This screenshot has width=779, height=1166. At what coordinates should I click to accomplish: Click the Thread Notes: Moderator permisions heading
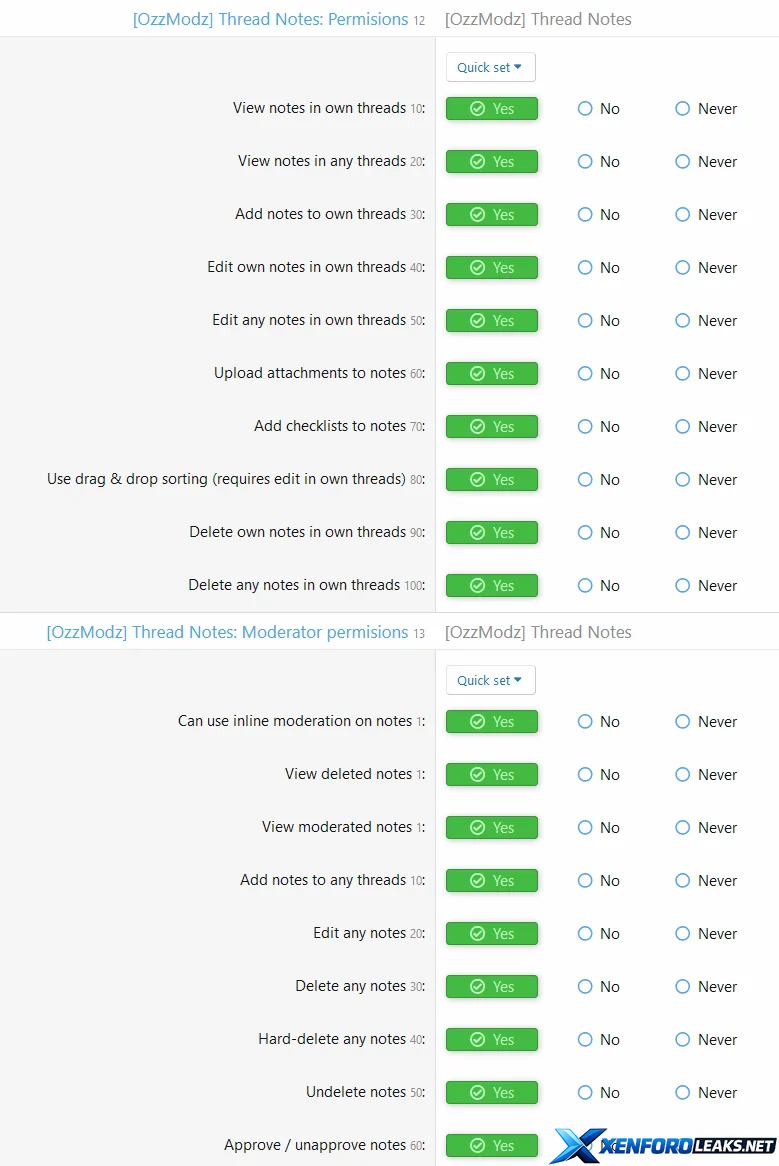(227, 632)
